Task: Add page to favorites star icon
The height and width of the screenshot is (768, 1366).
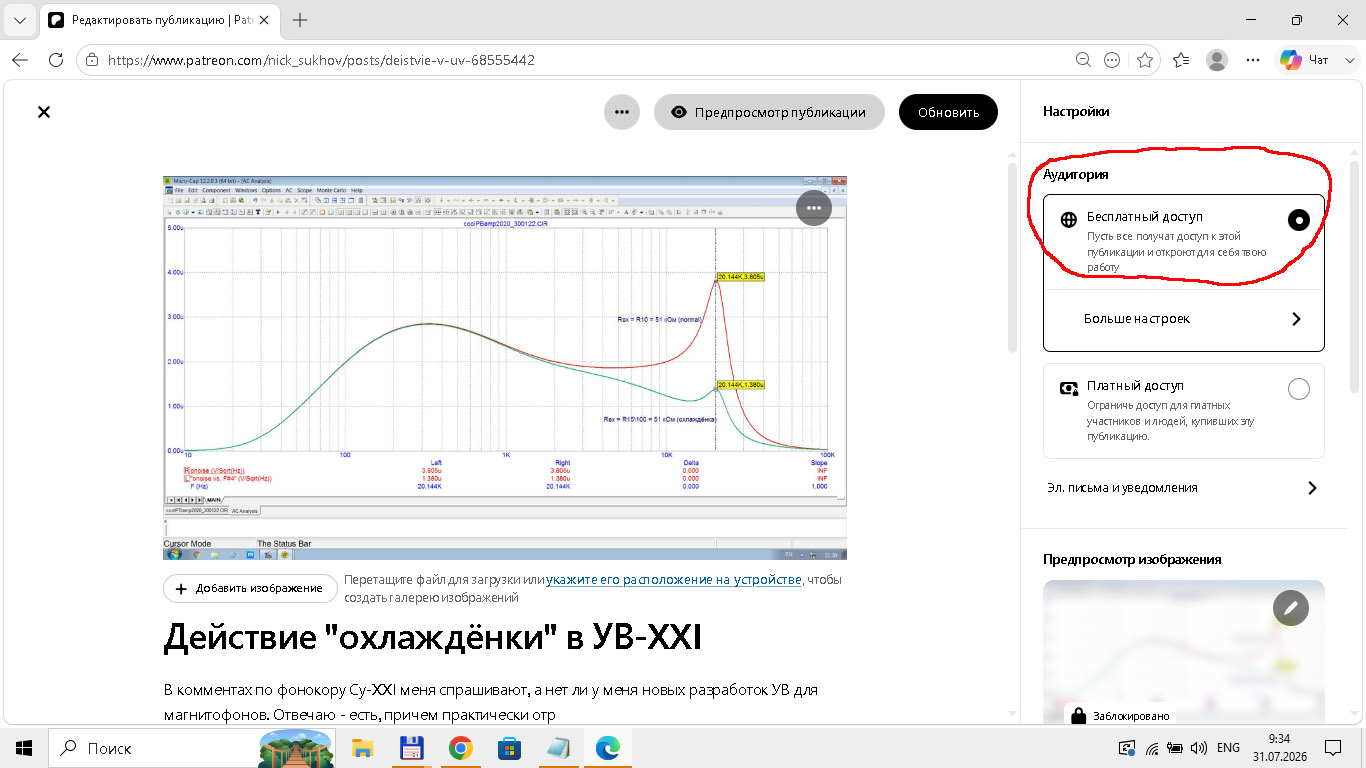Action: click(x=1145, y=60)
